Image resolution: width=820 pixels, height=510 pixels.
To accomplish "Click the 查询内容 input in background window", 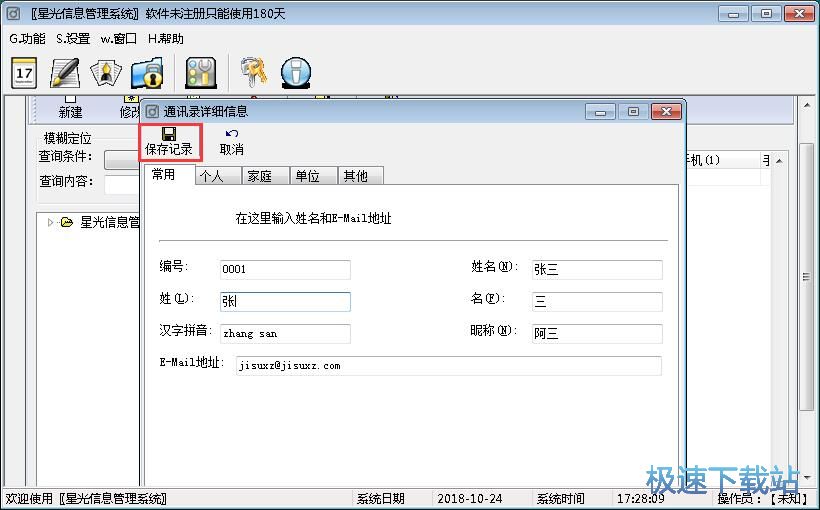I will (122, 185).
